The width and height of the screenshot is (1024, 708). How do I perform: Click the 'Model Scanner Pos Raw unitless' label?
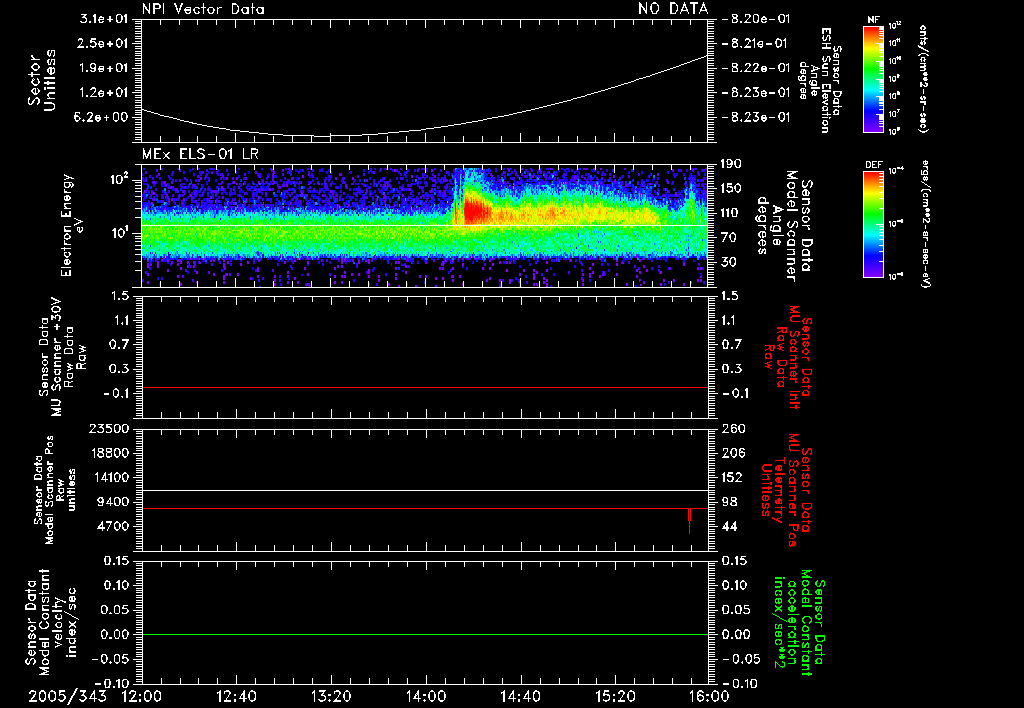pyautogui.click(x=55, y=490)
